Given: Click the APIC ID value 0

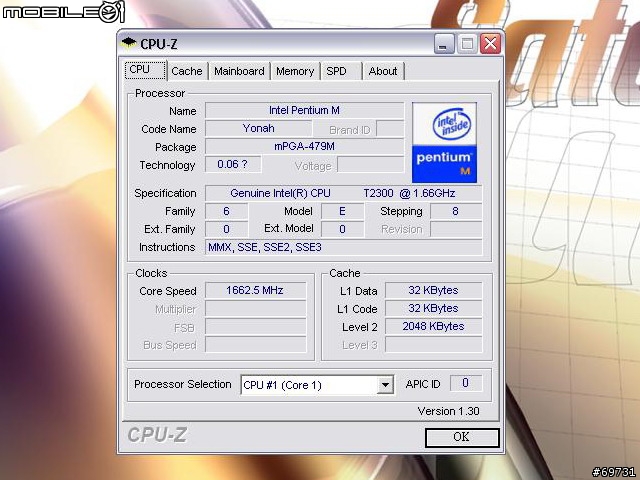Looking at the screenshot, I should [x=466, y=383].
